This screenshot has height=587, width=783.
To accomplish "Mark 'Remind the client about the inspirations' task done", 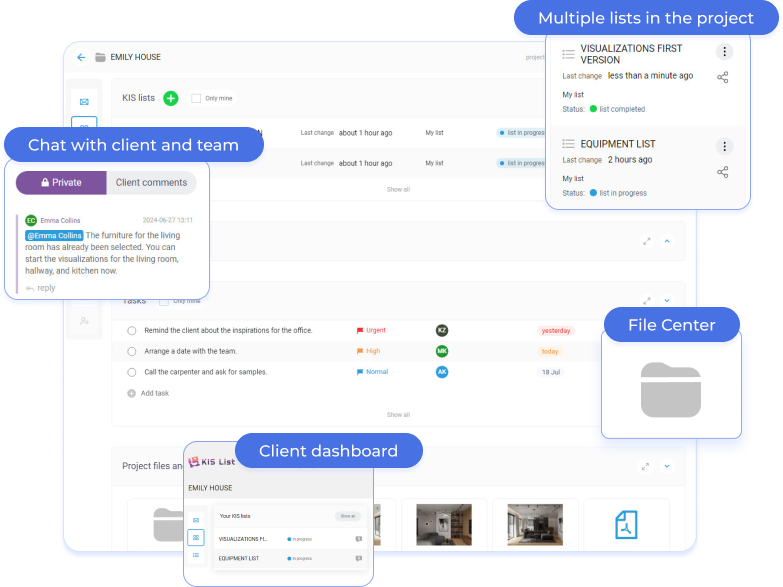I will (132, 330).
